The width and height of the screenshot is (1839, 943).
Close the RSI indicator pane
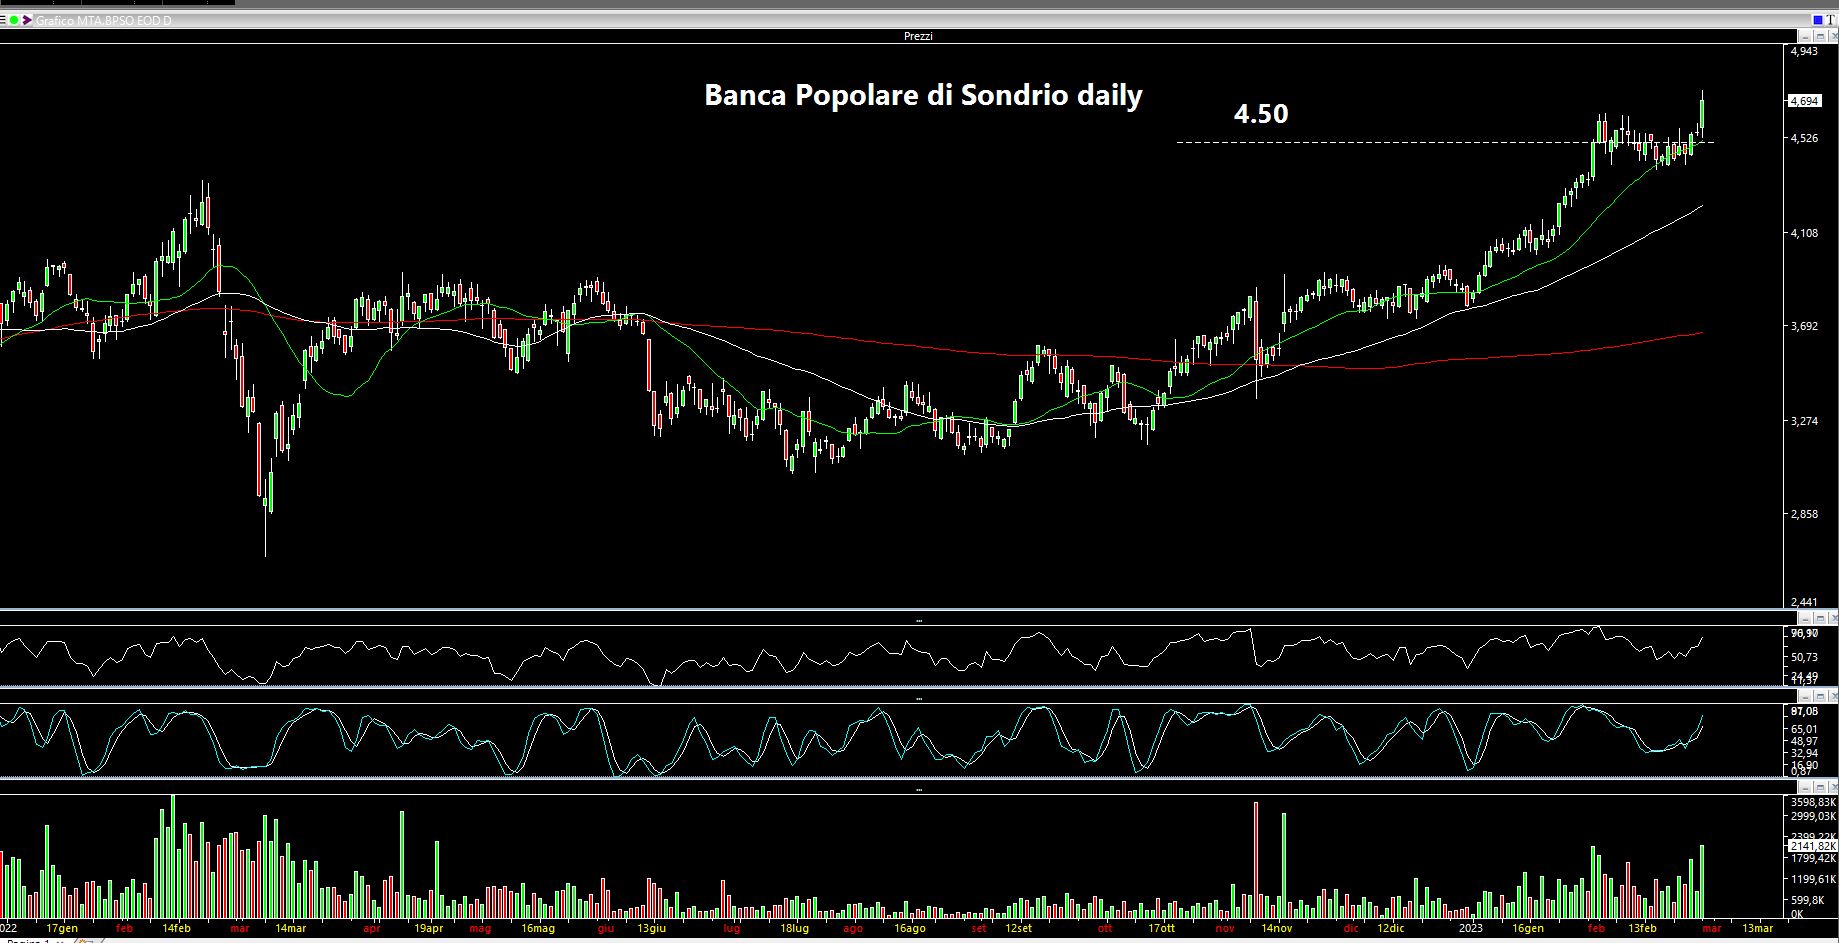[1832, 620]
